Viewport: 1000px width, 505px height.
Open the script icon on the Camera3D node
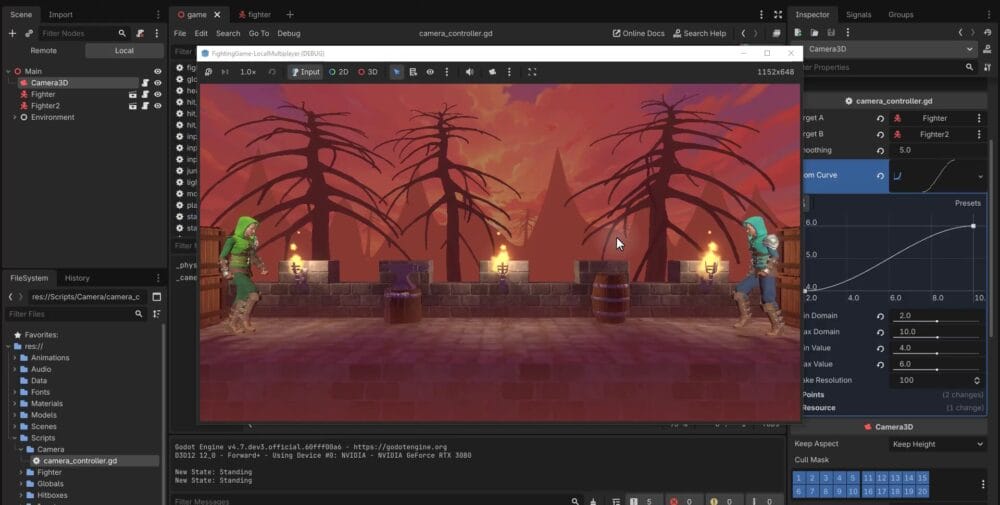pyautogui.click(x=145, y=83)
